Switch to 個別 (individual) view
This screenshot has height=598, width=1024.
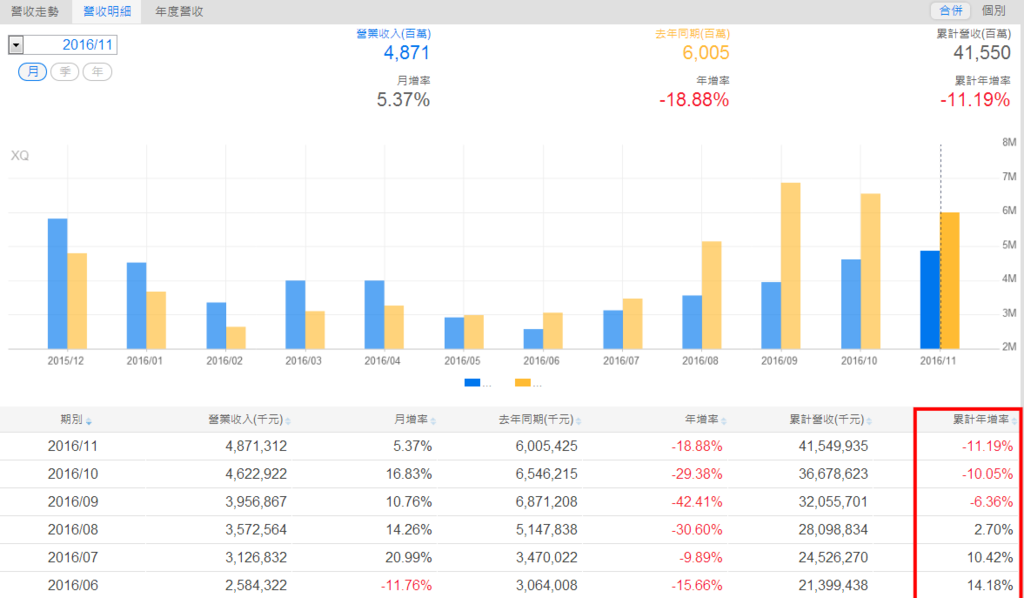[993, 11]
